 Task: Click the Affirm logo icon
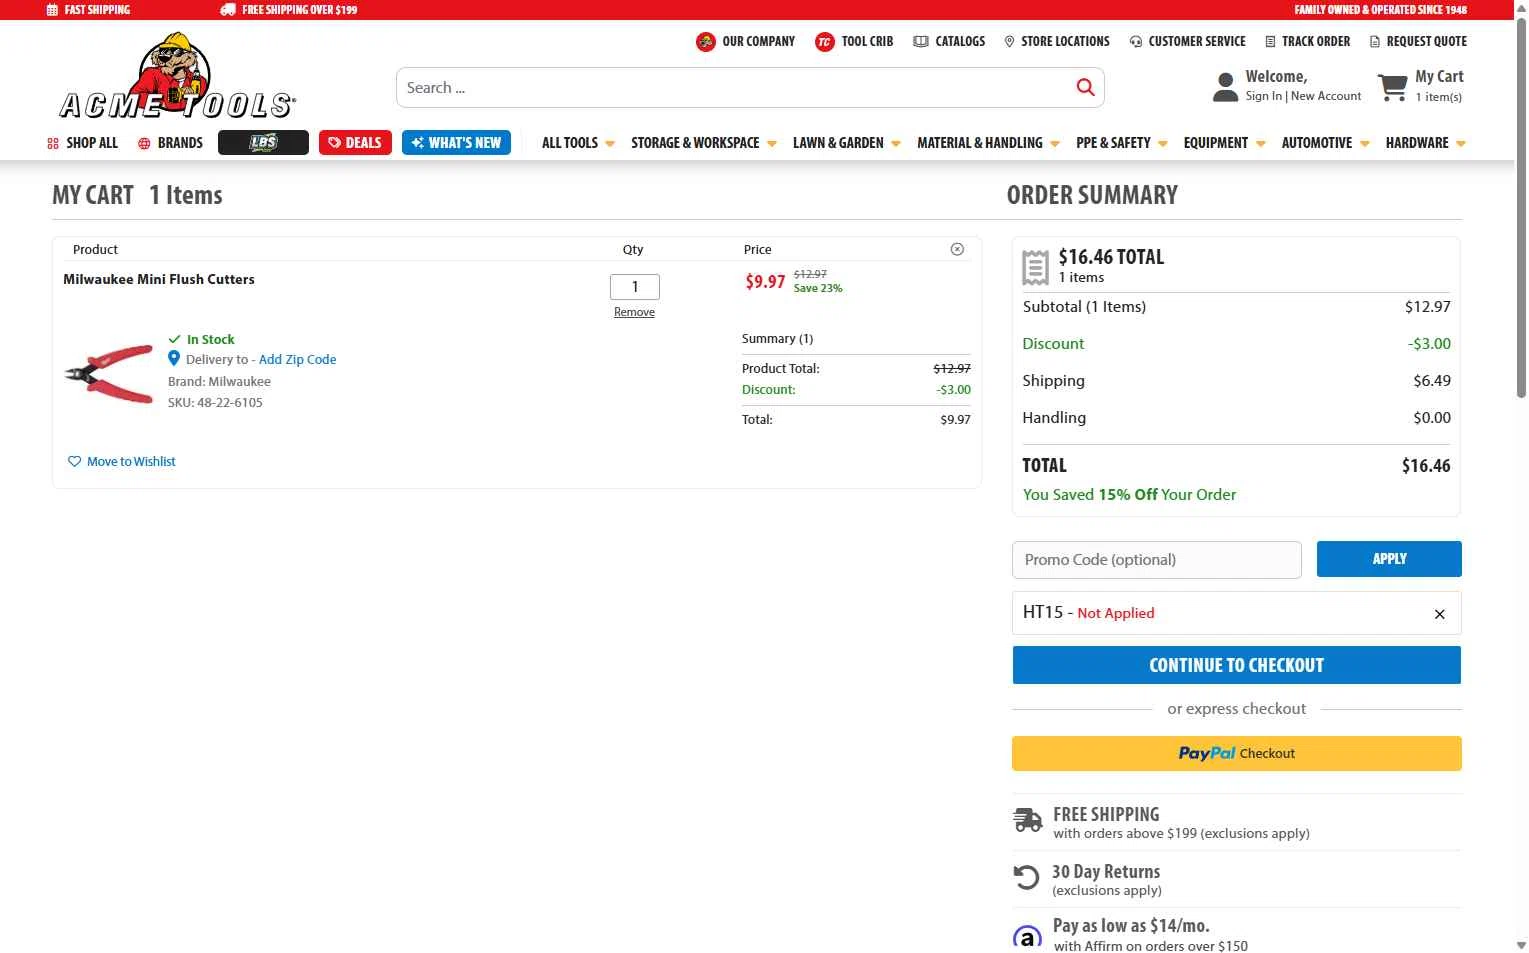pyautogui.click(x=1027, y=938)
